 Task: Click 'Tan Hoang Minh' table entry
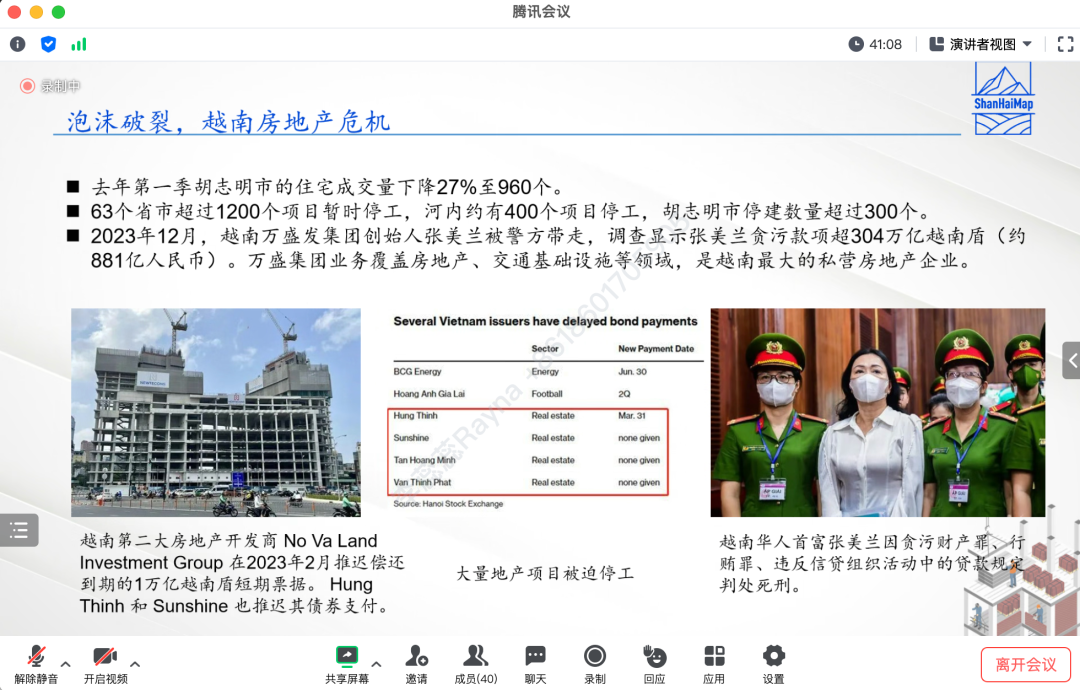click(x=424, y=460)
